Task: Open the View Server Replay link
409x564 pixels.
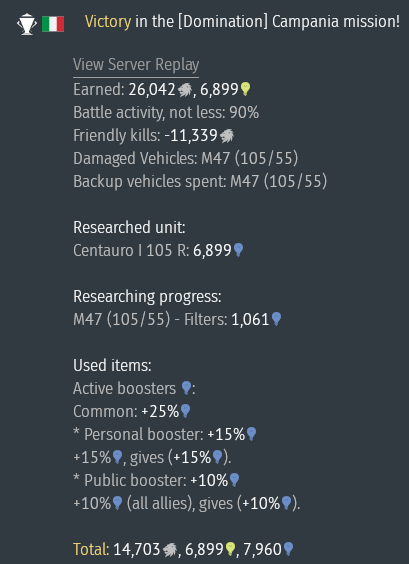Action: (x=136, y=65)
